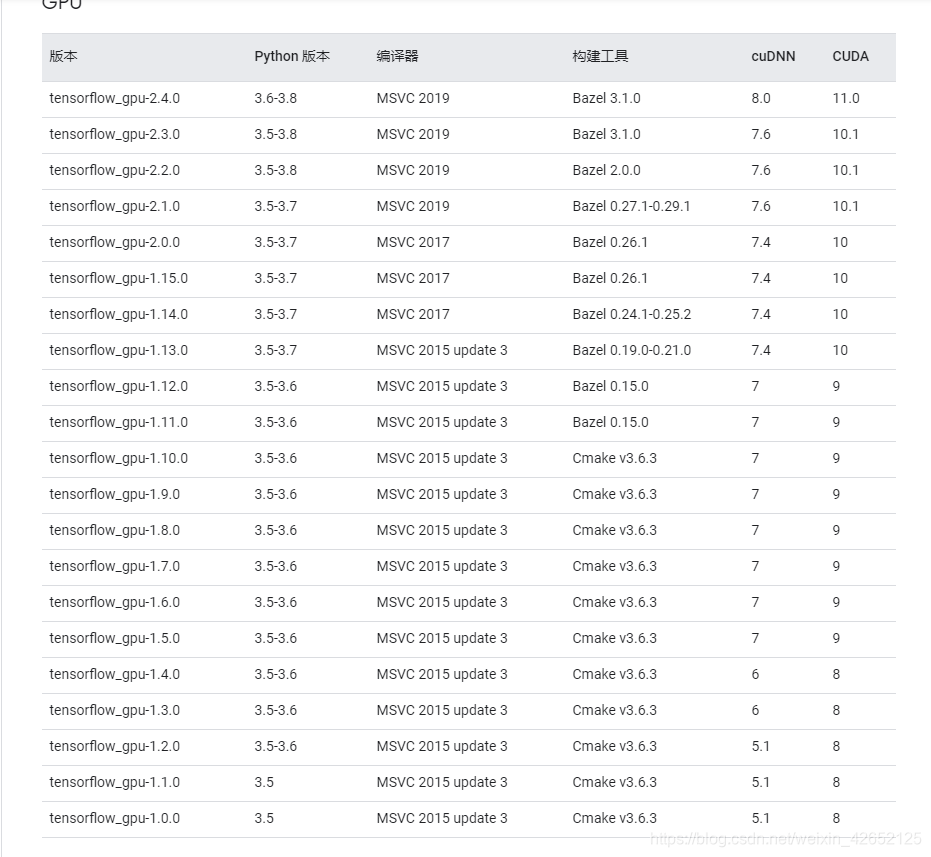Click CUDA 9 in the tensorflow_gpu-1.5.0 row
Viewport: 931px width, 857px height.
pos(836,638)
